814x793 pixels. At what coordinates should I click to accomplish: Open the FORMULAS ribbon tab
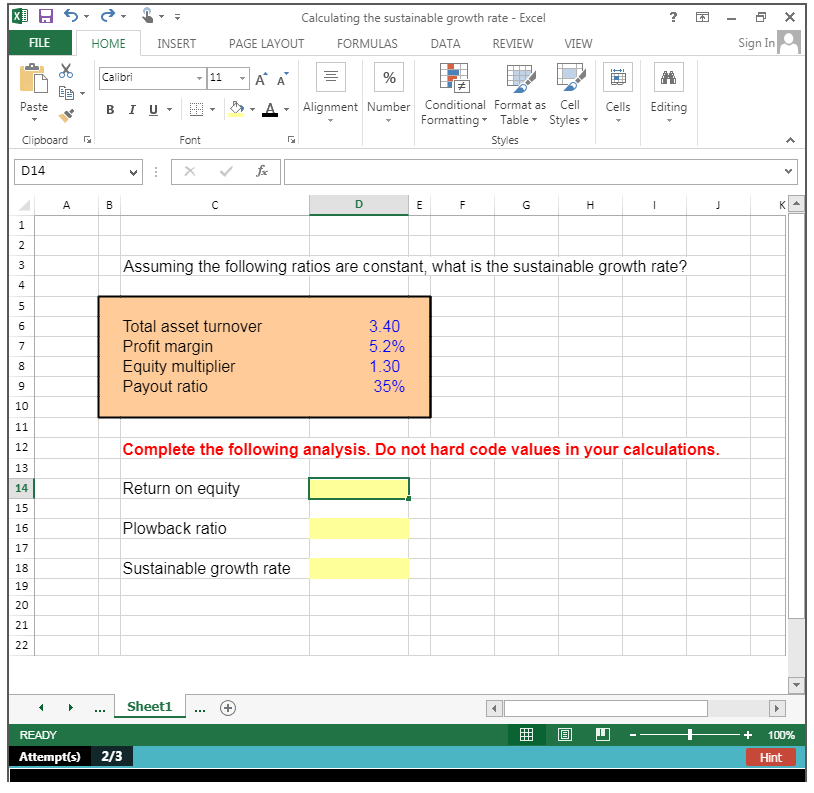pos(367,43)
